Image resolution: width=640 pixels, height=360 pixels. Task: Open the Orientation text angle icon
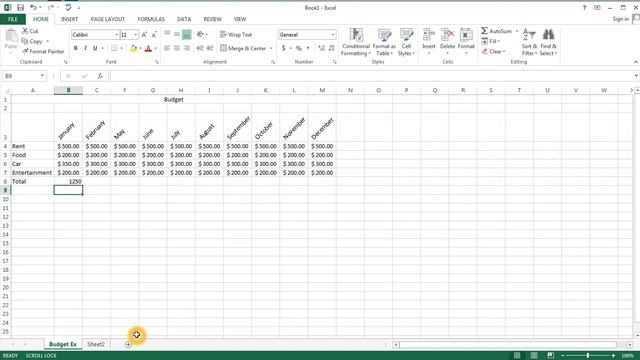(200, 35)
